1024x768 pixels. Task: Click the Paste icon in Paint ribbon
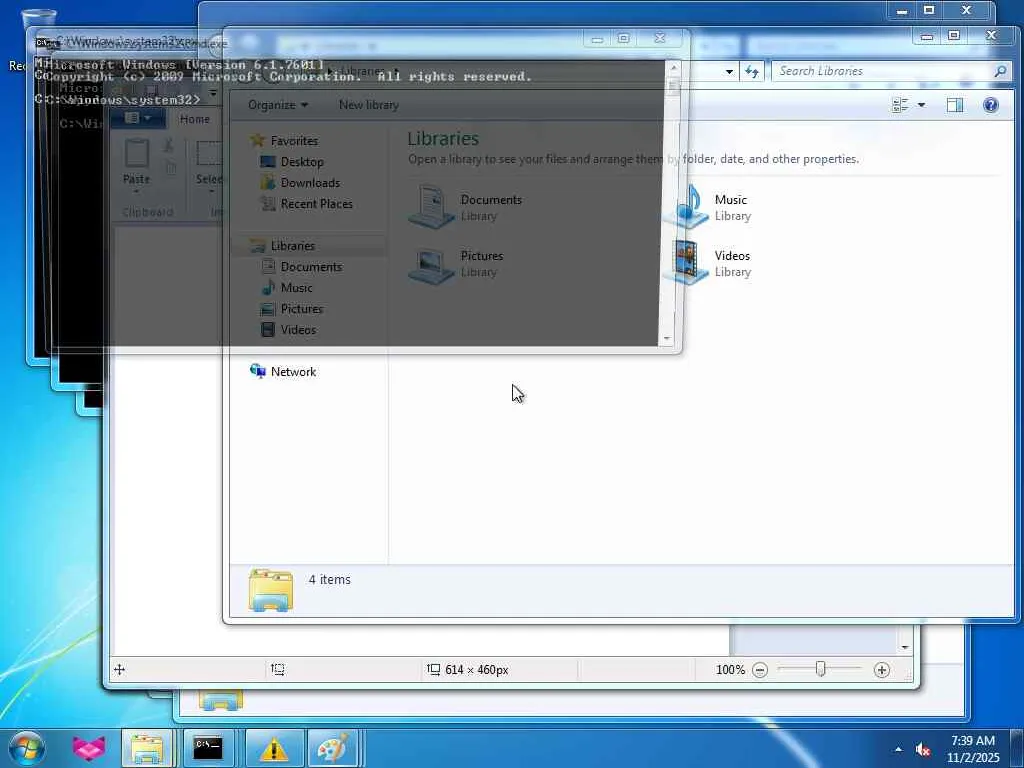(136, 154)
